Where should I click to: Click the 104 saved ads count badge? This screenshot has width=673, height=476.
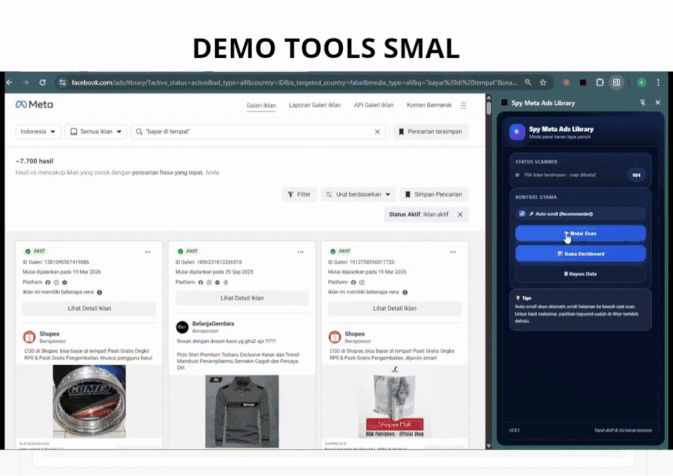pyautogui.click(x=637, y=175)
